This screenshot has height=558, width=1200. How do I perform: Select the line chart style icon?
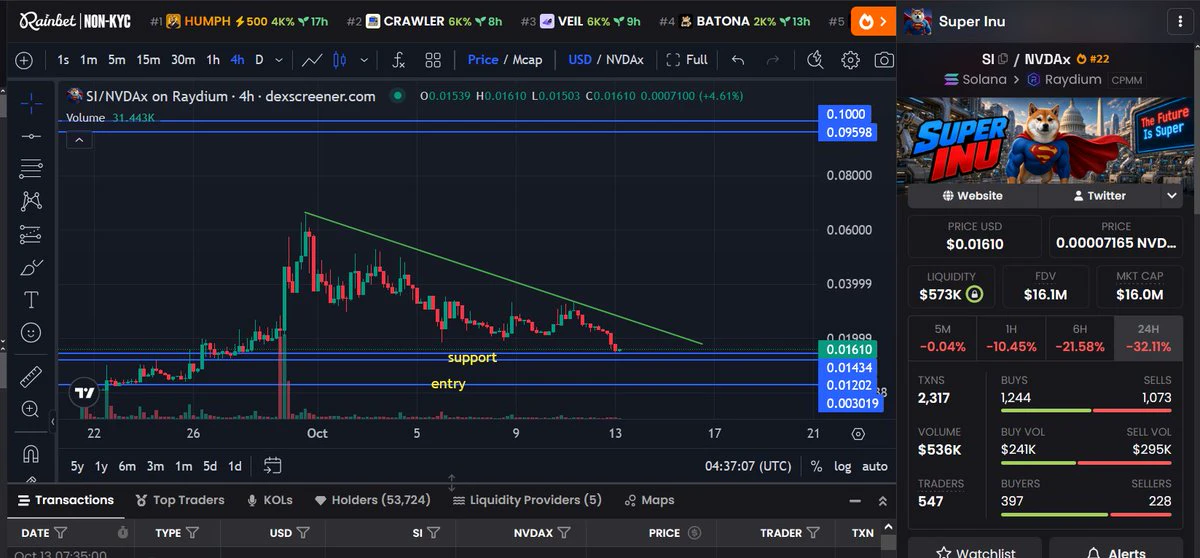coord(312,60)
